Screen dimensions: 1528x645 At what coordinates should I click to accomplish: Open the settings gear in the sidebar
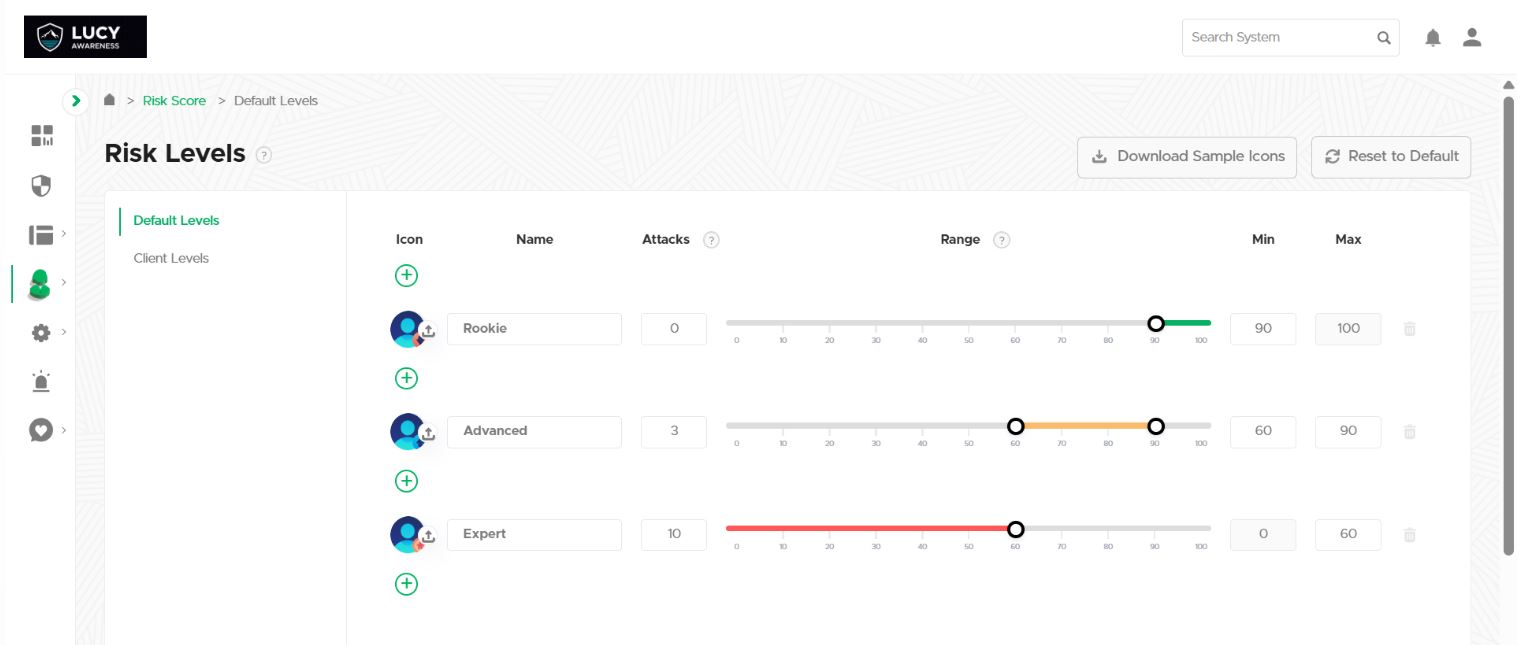(x=41, y=333)
